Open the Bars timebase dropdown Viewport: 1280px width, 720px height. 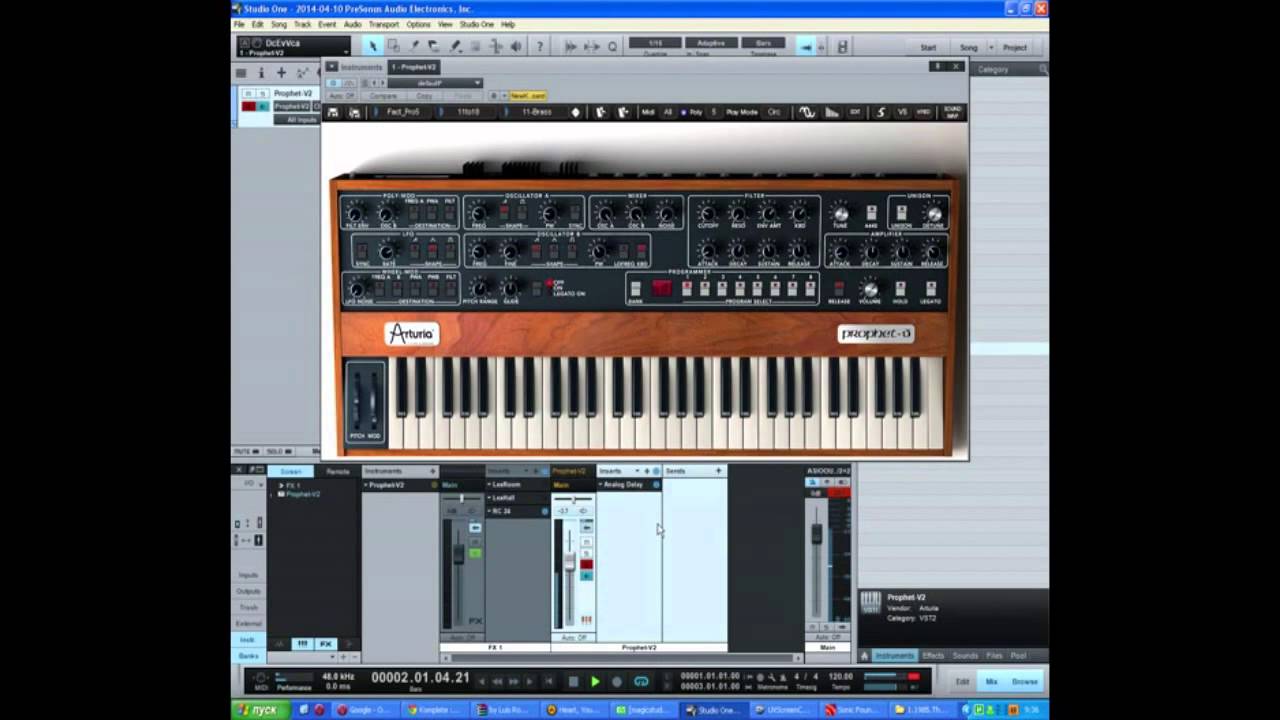click(x=764, y=43)
